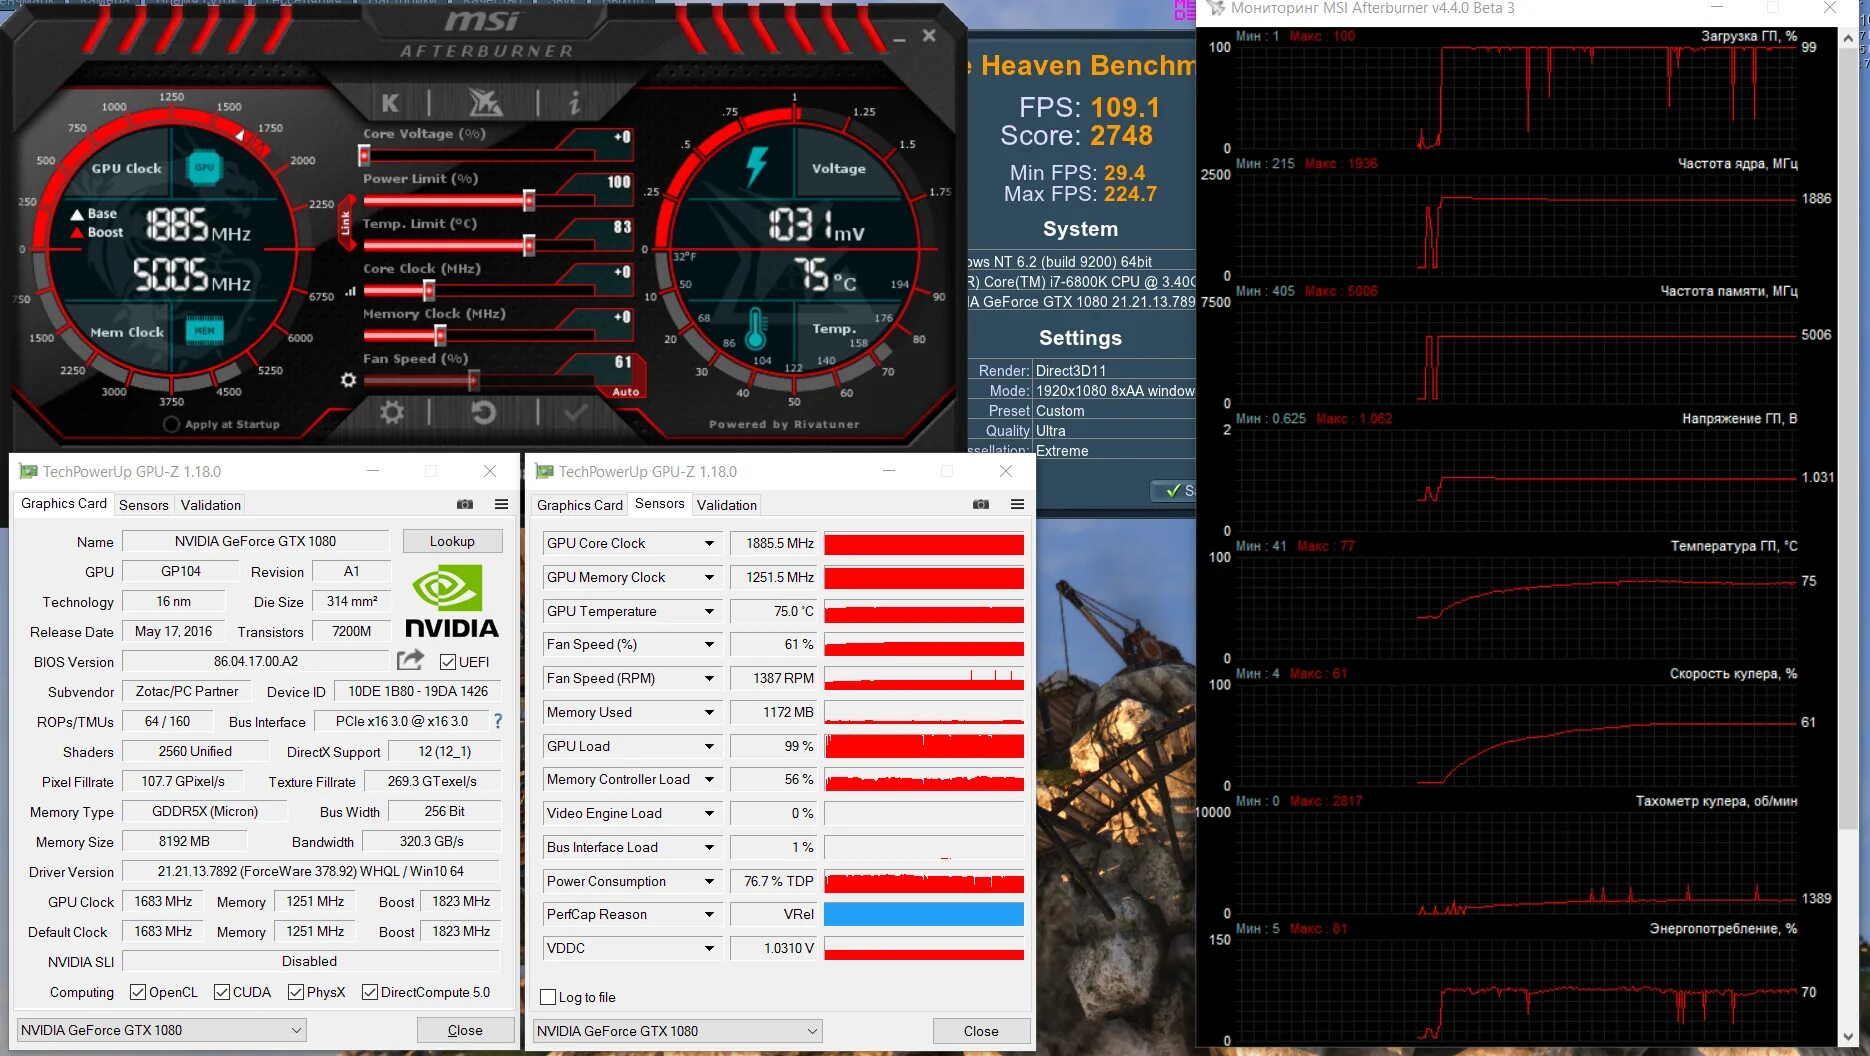Select Sensors tab in right GPU-Z window
This screenshot has width=1870, height=1056.
pos(660,503)
